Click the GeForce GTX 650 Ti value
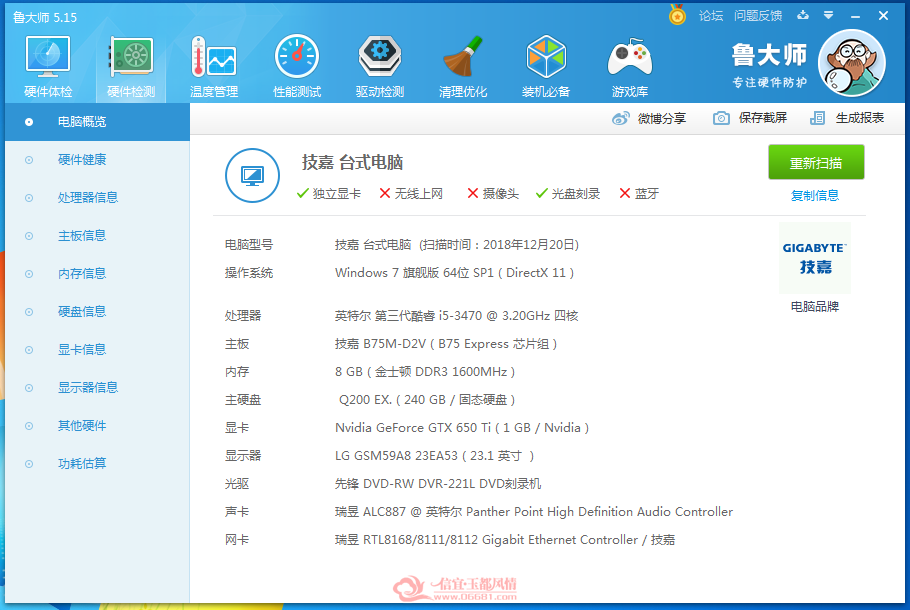The image size is (910, 610). [462, 428]
